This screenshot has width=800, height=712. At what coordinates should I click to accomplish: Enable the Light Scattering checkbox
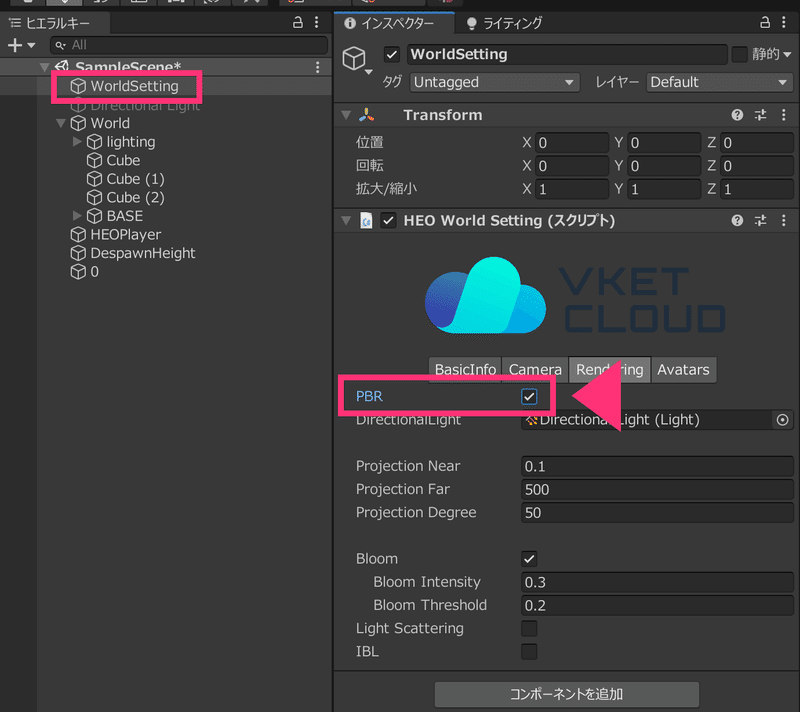pyautogui.click(x=529, y=628)
